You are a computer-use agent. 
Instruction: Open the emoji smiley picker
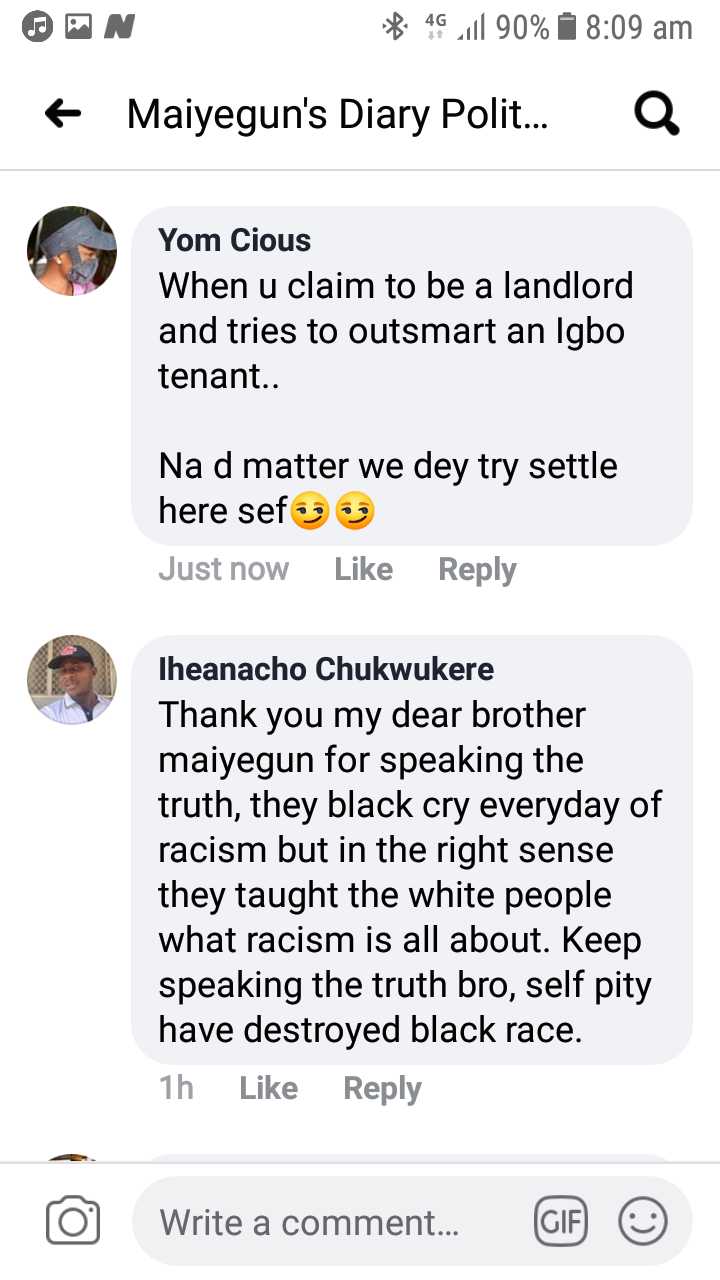[x=643, y=1221]
